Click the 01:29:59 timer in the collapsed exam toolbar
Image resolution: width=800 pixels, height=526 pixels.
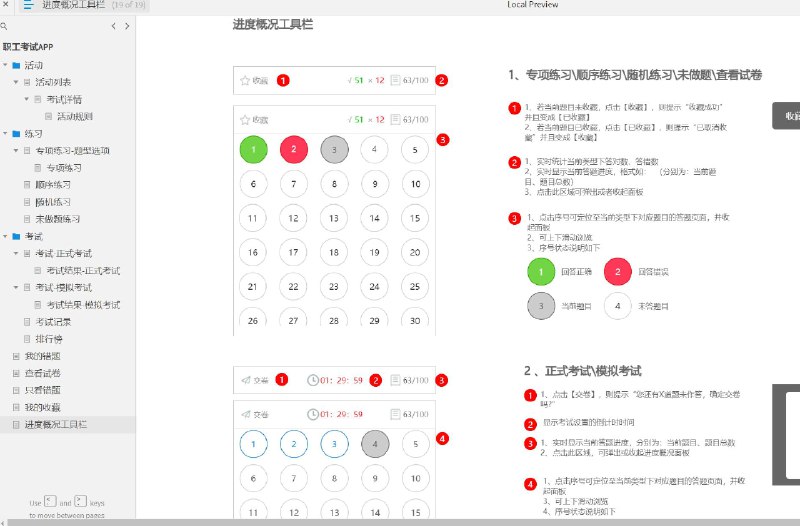[x=341, y=380]
